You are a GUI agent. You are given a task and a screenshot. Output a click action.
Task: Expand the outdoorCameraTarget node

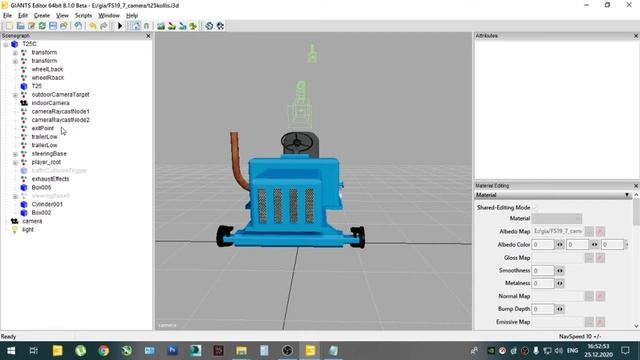[x=15, y=95]
